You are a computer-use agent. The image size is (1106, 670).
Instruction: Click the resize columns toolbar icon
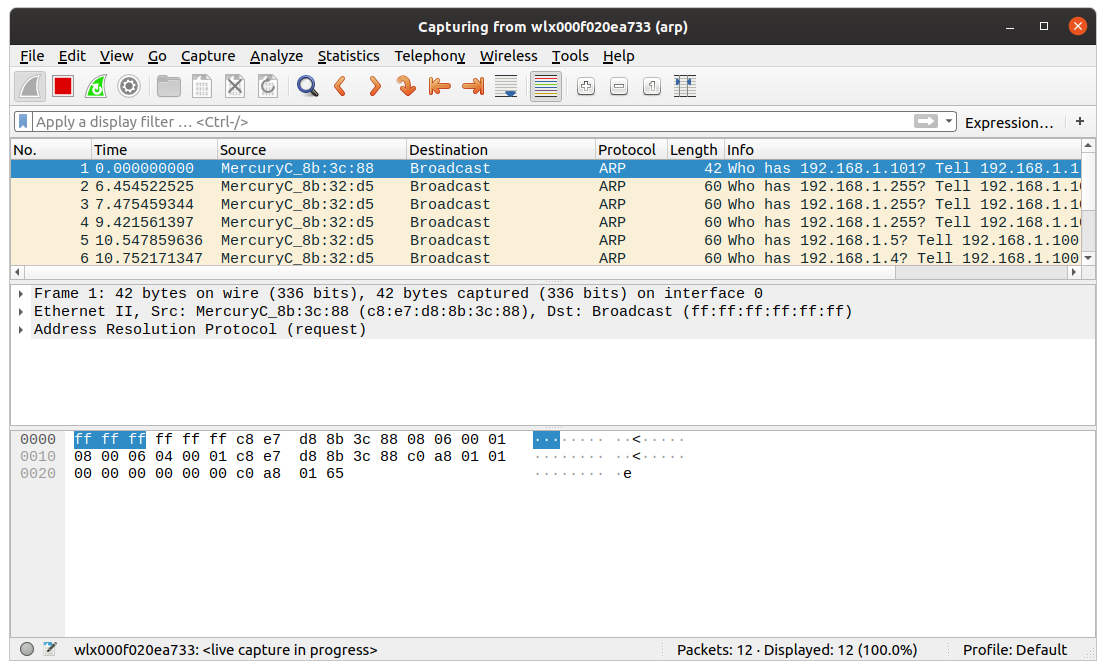(x=685, y=86)
